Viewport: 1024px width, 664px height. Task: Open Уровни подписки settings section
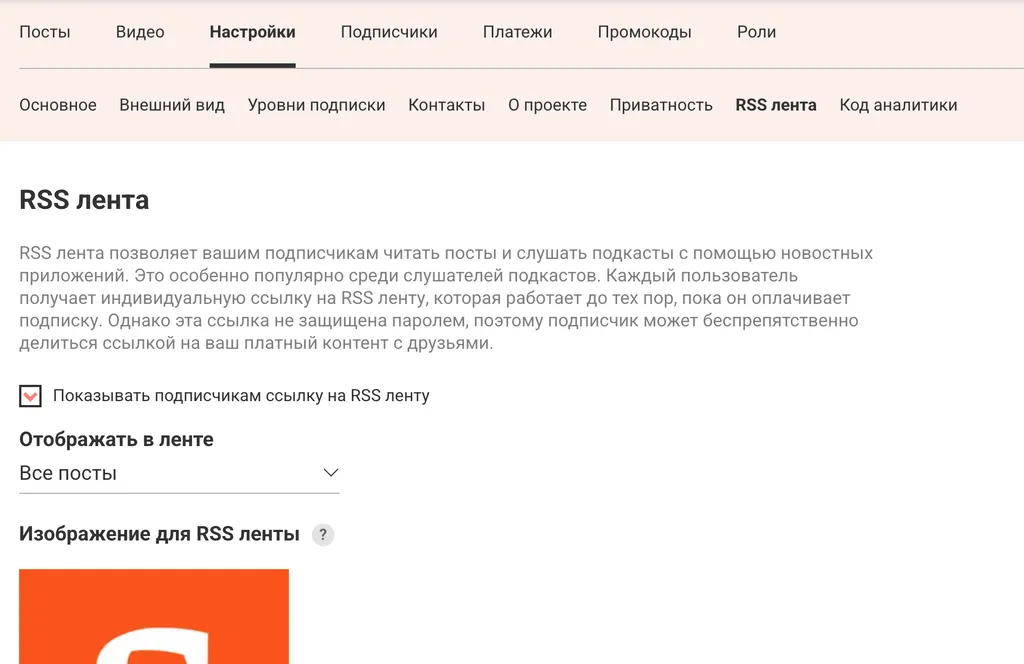316,105
